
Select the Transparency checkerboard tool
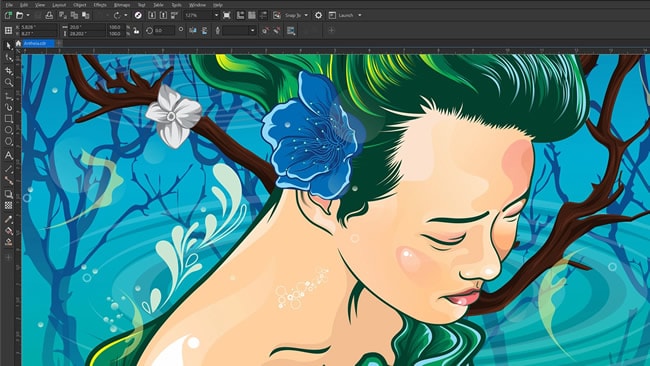[8, 205]
